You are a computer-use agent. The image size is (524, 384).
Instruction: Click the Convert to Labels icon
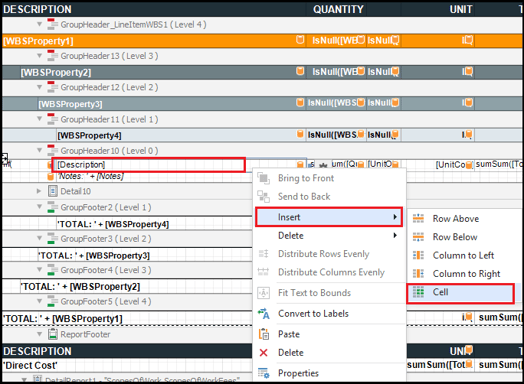(263, 313)
